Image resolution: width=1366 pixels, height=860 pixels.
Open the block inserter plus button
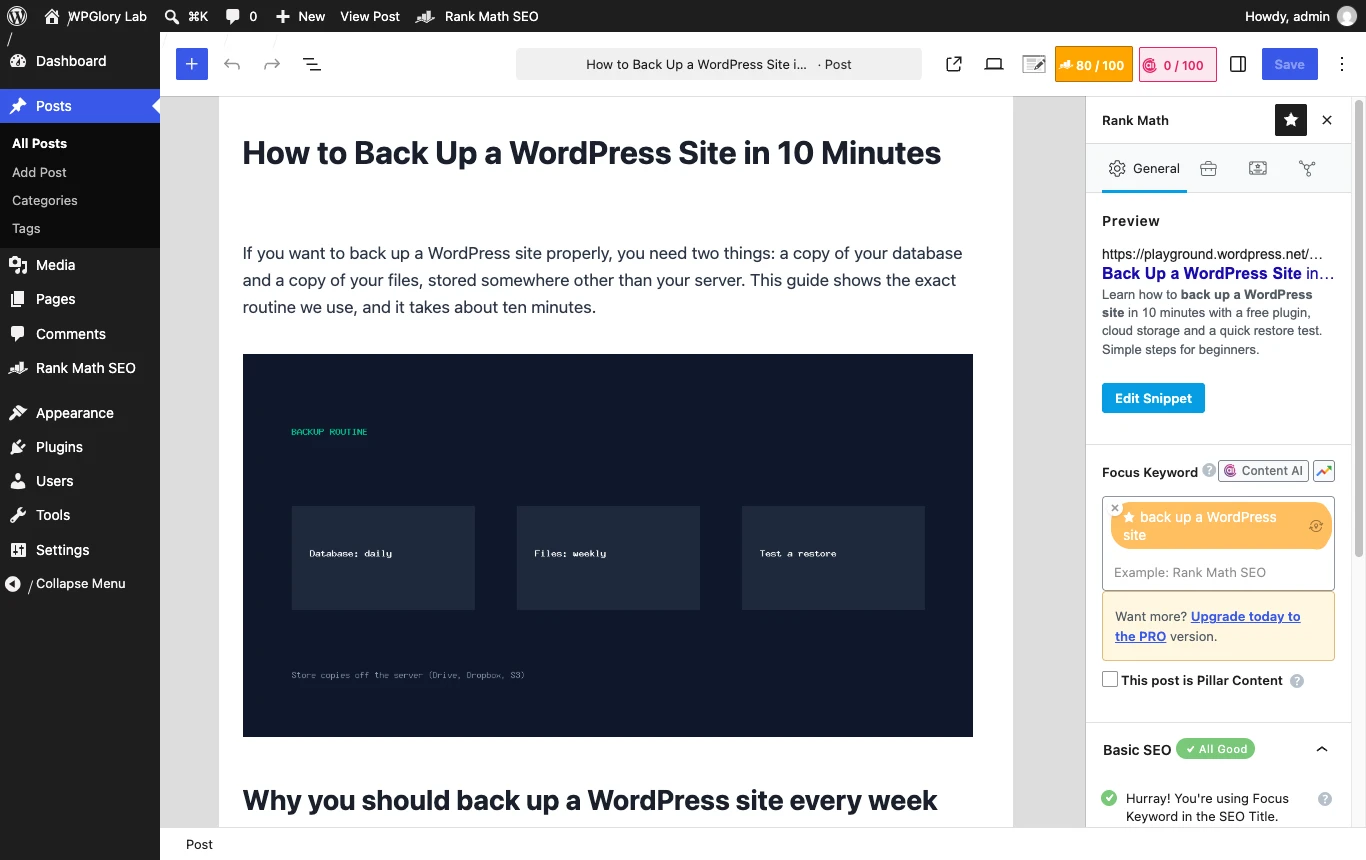(192, 64)
